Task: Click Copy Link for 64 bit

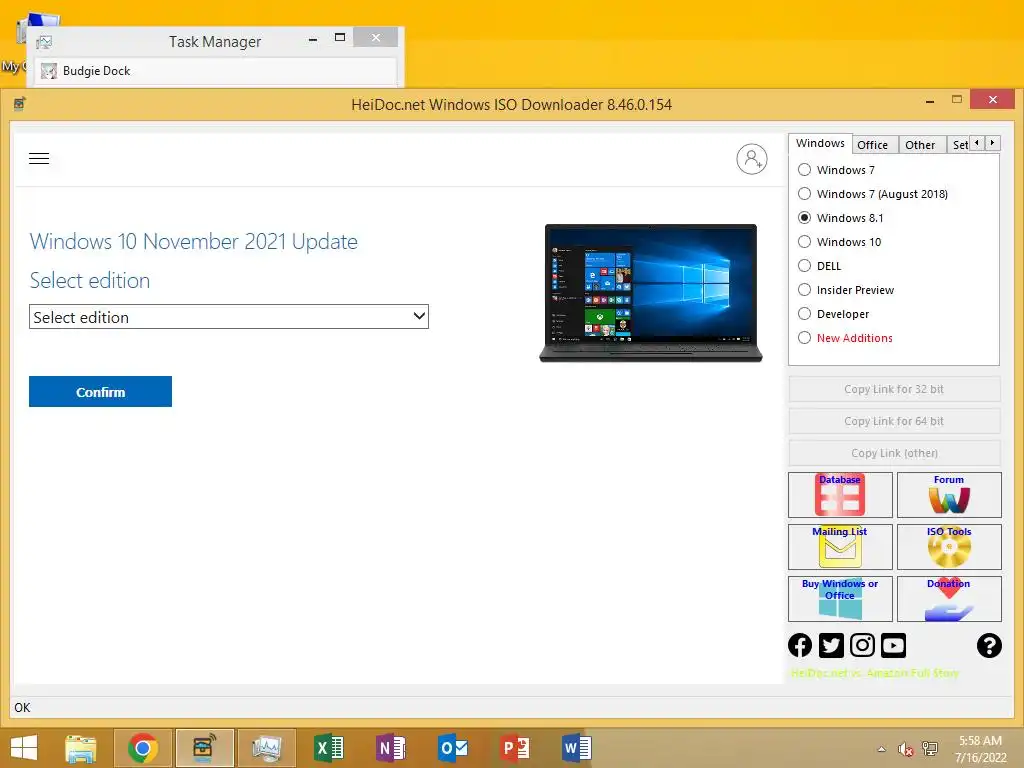Action: click(x=894, y=421)
